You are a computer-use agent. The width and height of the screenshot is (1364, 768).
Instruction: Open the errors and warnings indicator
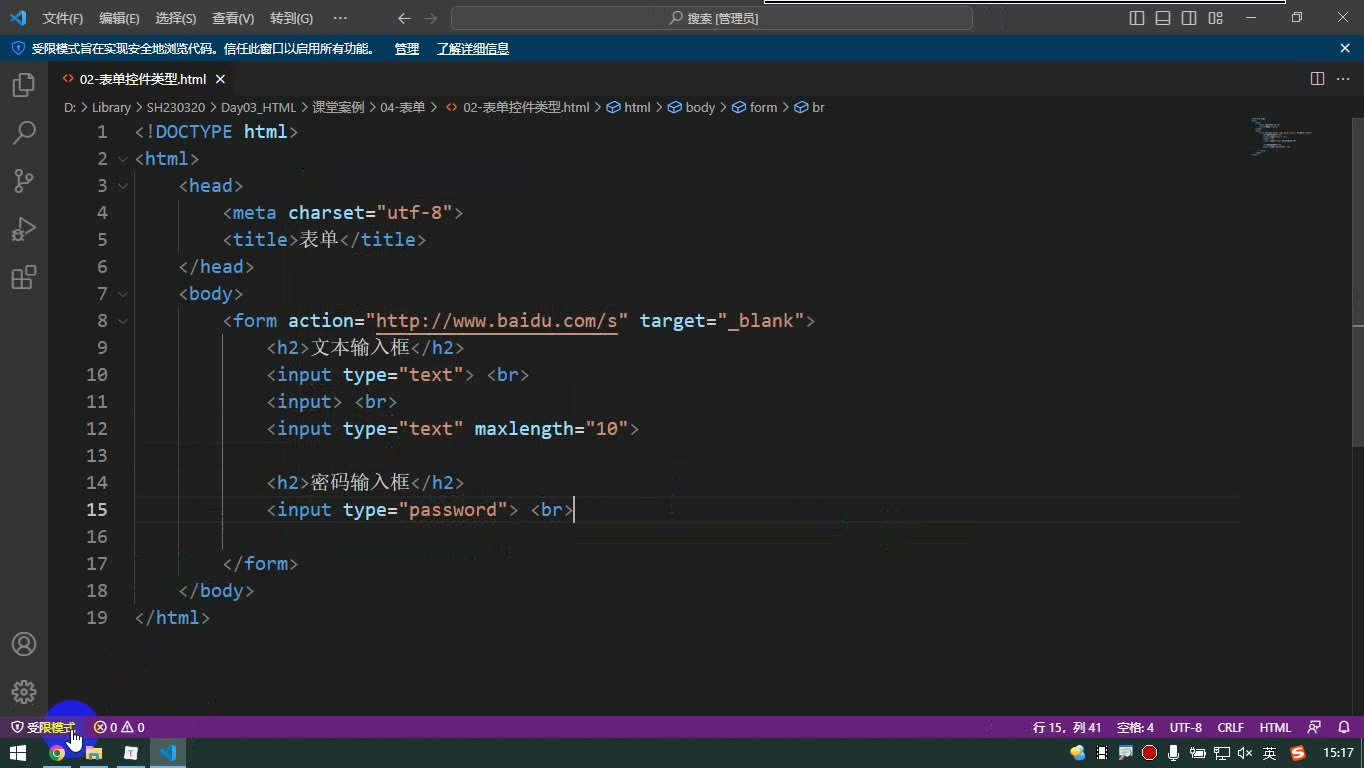click(119, 727)
